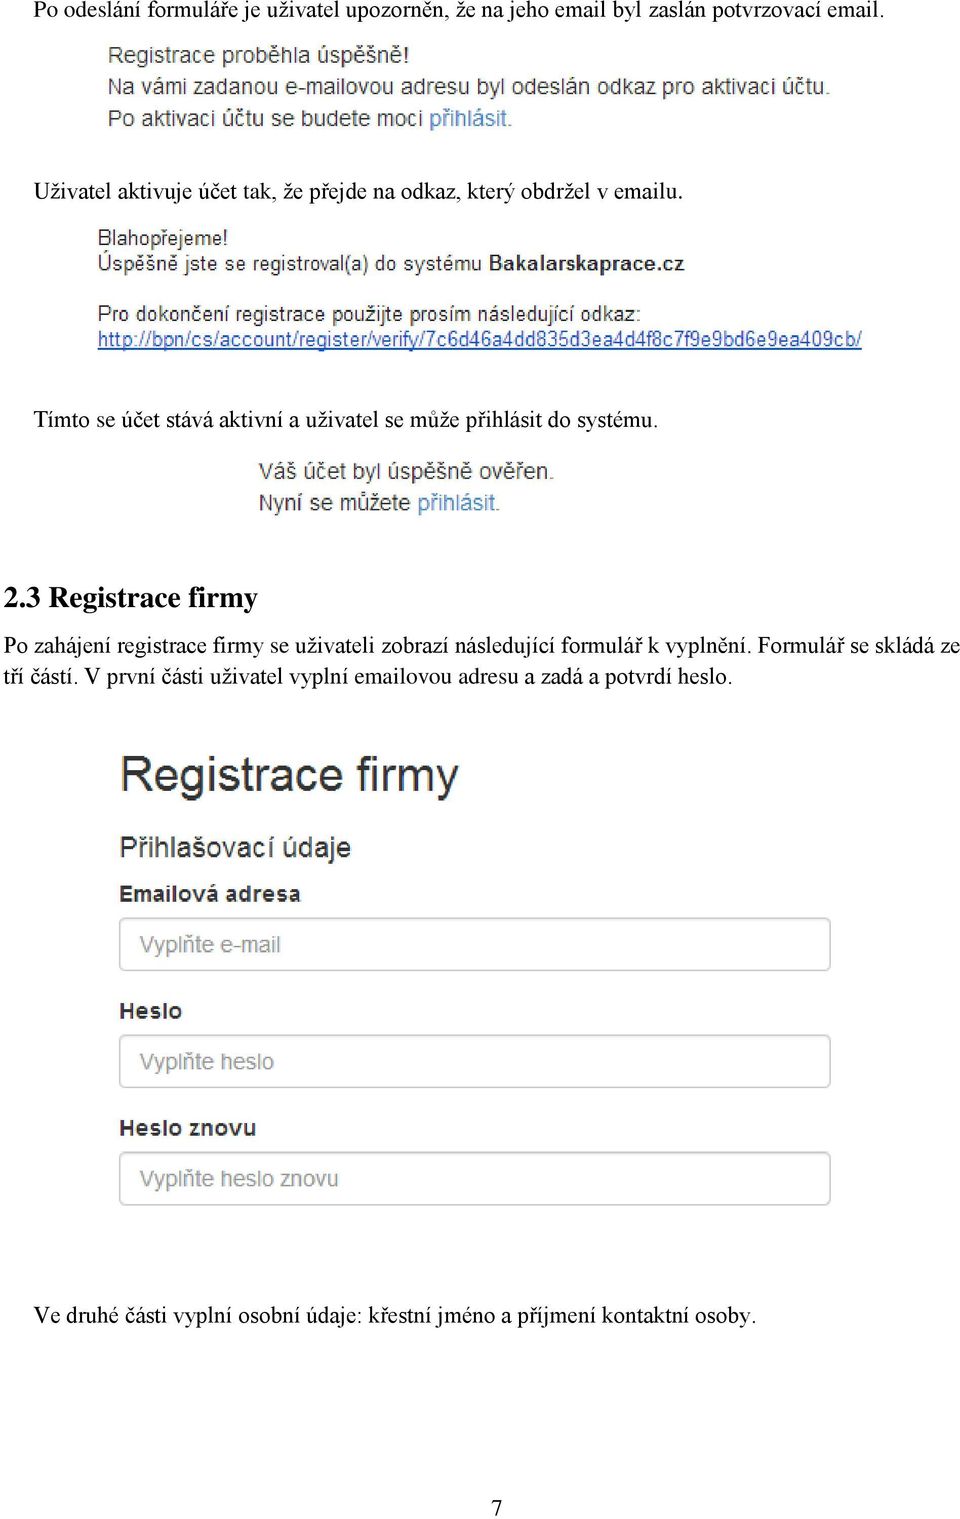The width and height of the screenshot is (960, 1519).
Task: Click the Registrace proběhla úspěšně! message
Action: (258, 55)
